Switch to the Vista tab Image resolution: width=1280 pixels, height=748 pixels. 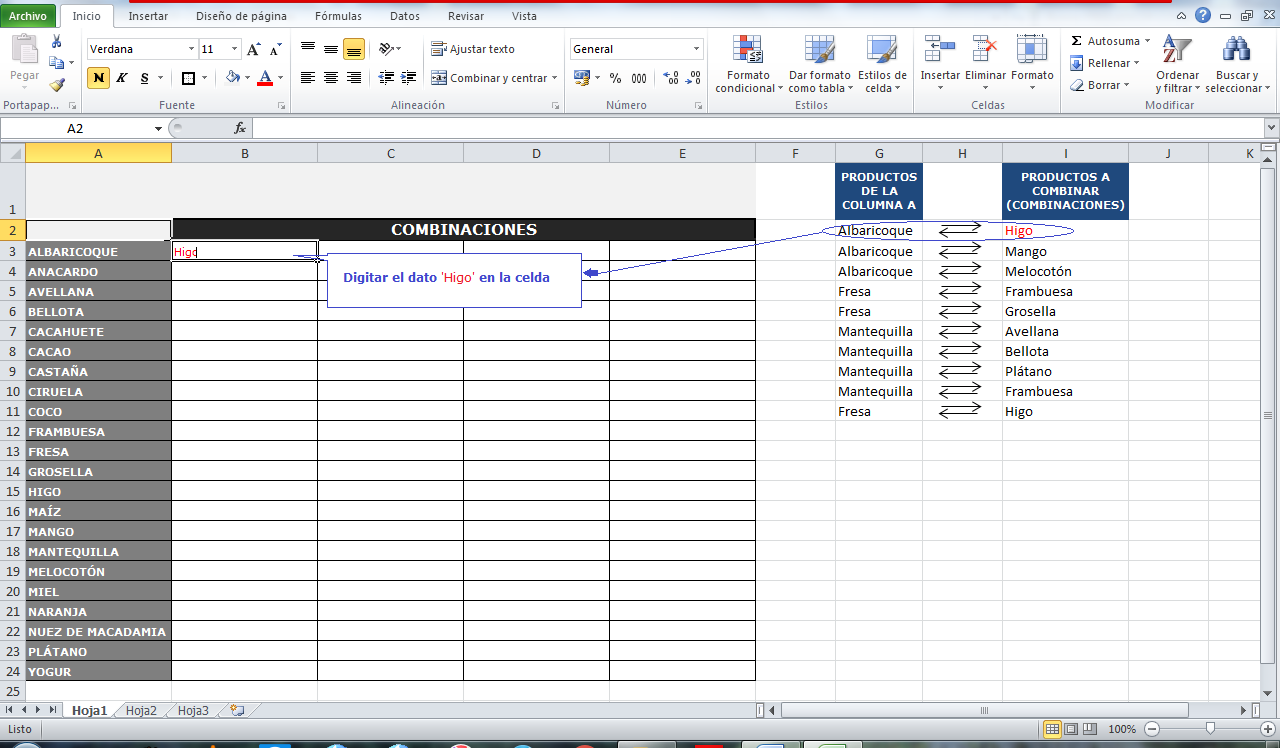click(524, 16)
